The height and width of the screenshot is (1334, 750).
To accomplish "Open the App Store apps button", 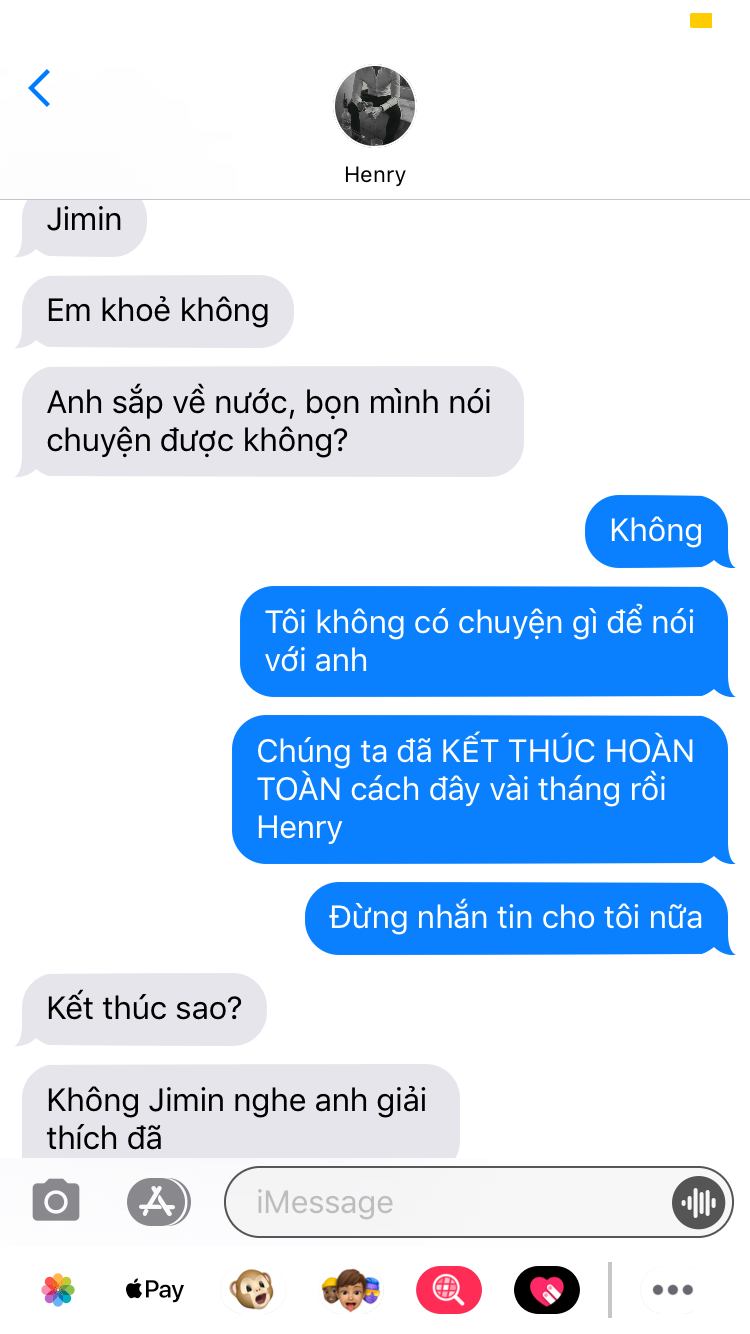I will [x=157, y=1202].
